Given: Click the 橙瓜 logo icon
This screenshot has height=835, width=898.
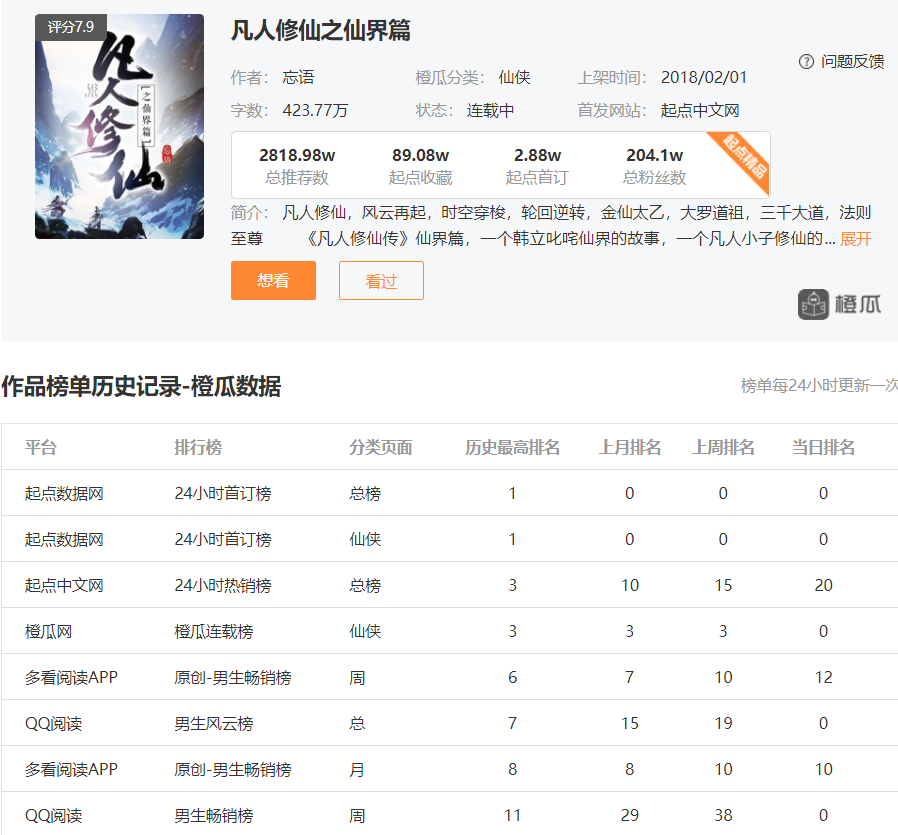Looking at the screenshot, I should [813, 304].
